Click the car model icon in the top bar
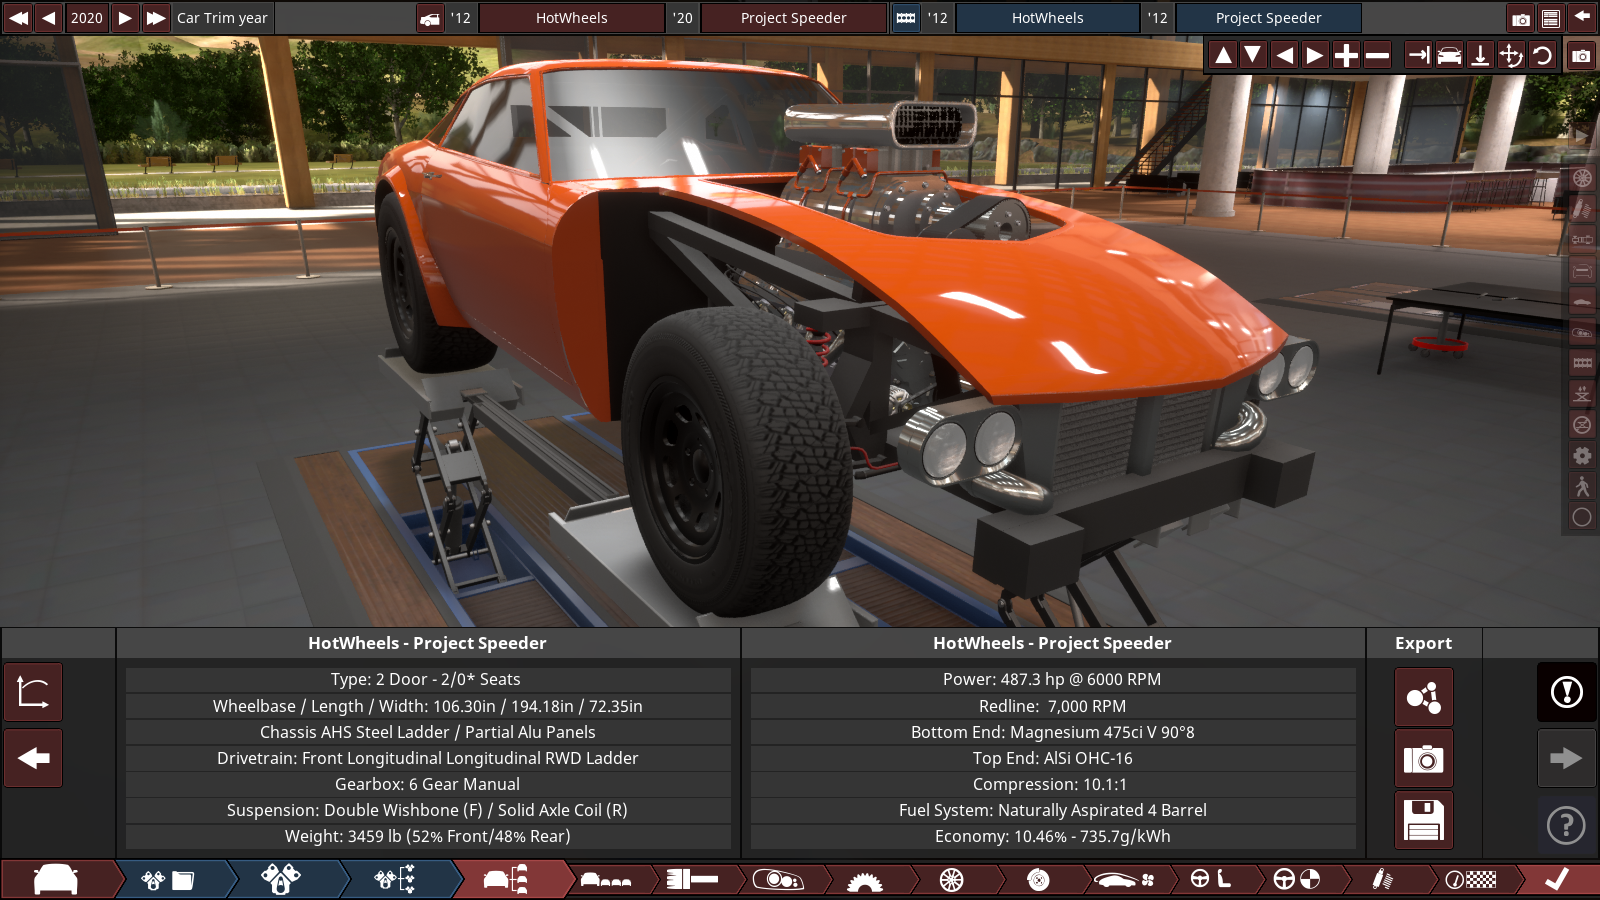Image resolution: width=1600 pixels, height=900 pixels. click(430, 18)
